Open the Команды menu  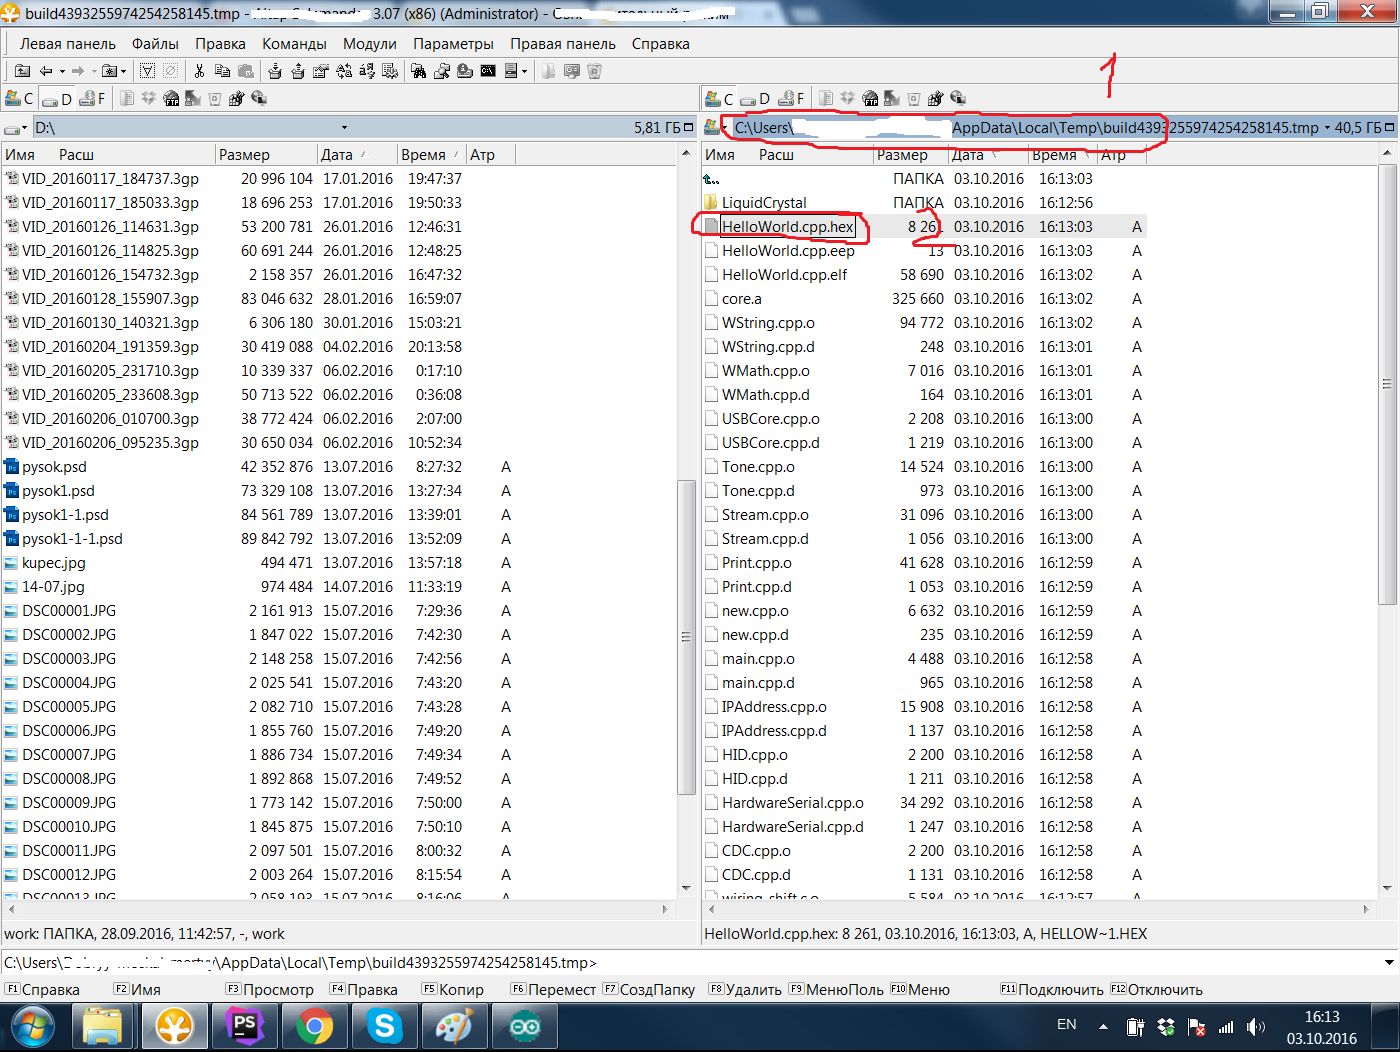[294, 44]
